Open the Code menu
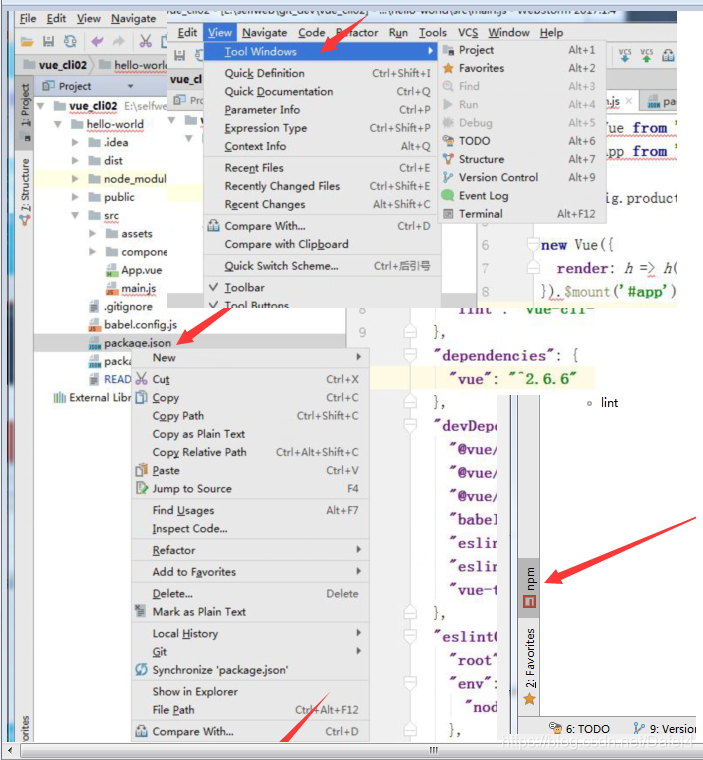Image resolution: width=703 pixels, height=760 pixels. tap(312, 32)
